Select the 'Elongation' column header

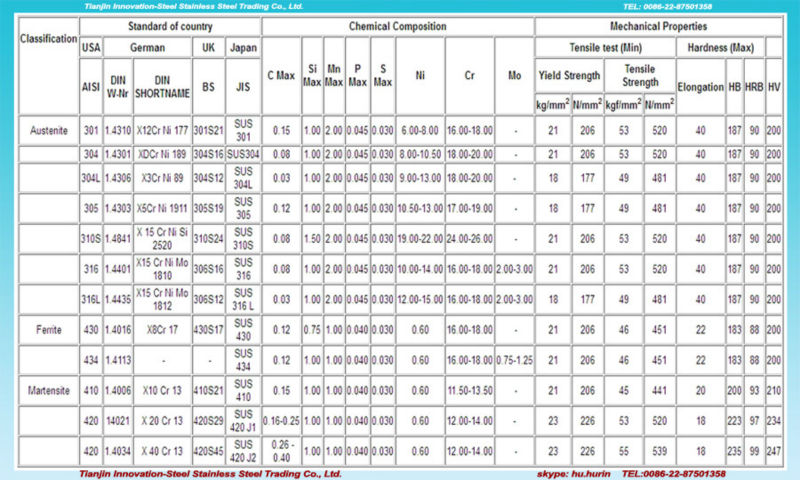click(x=701, y=87)
